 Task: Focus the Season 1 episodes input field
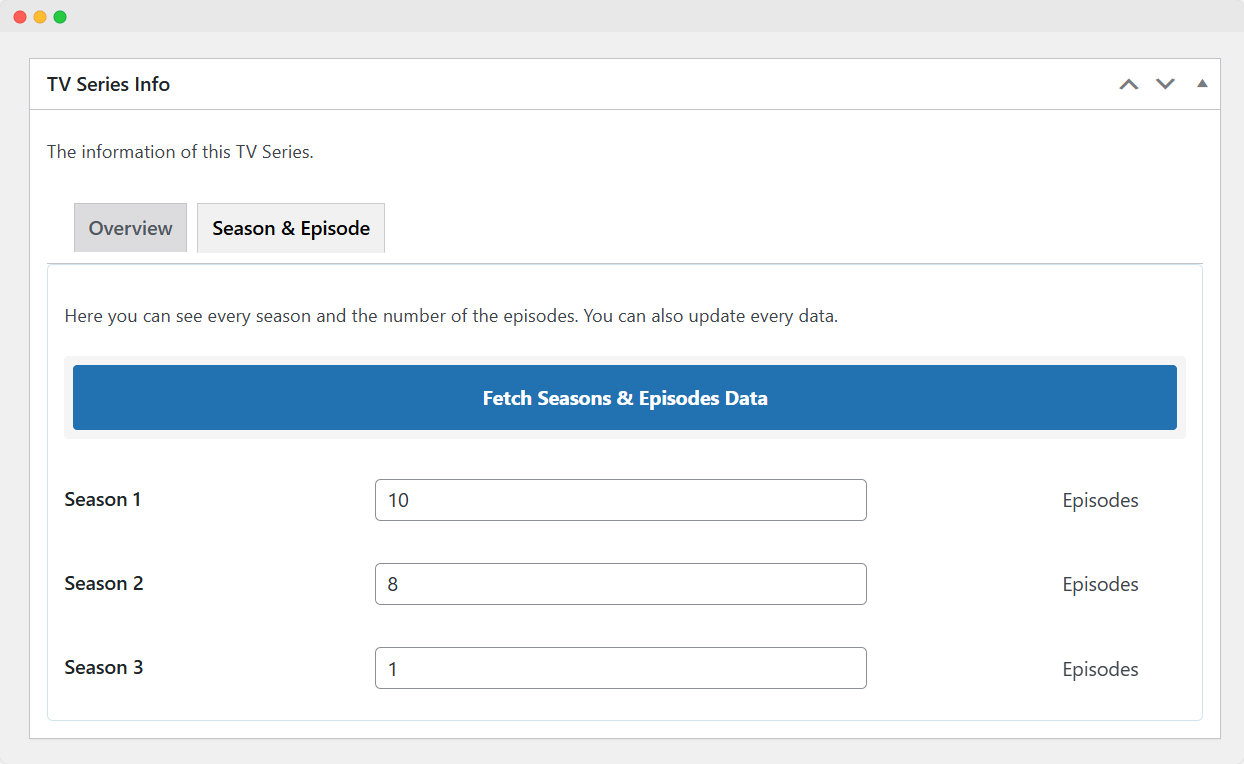[x=621, y=500]
